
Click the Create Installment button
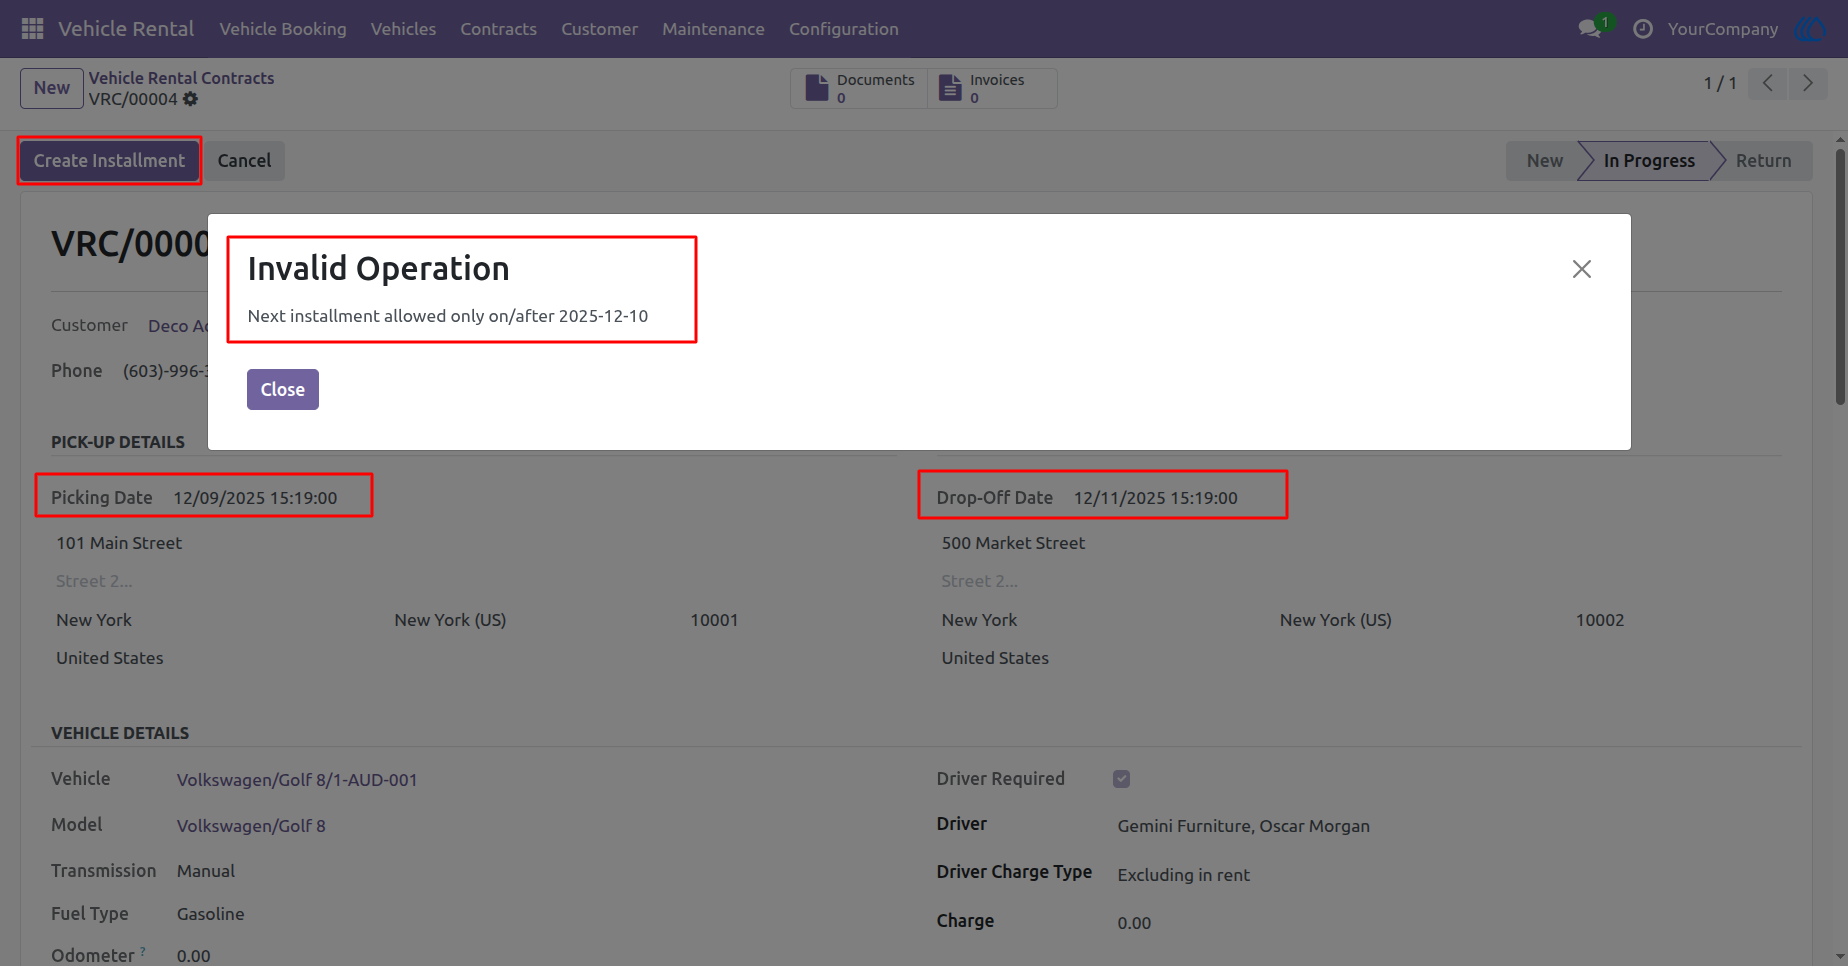pos(109,161)
